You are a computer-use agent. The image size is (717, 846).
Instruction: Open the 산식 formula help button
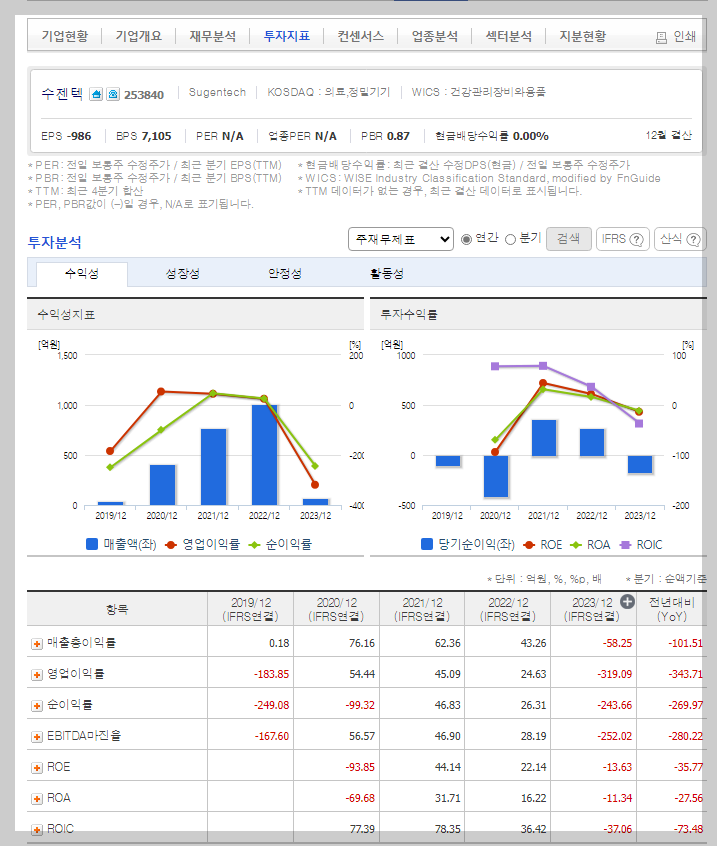pos(680,239)
